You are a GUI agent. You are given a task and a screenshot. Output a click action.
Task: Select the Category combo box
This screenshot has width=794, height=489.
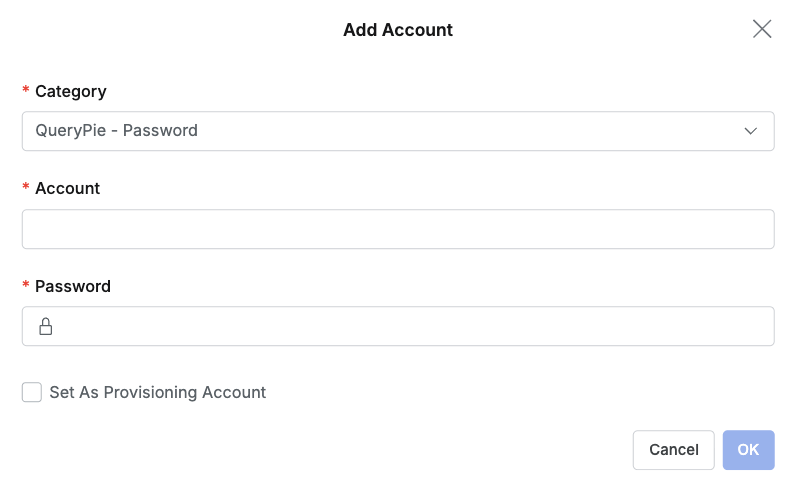point(398,131)
